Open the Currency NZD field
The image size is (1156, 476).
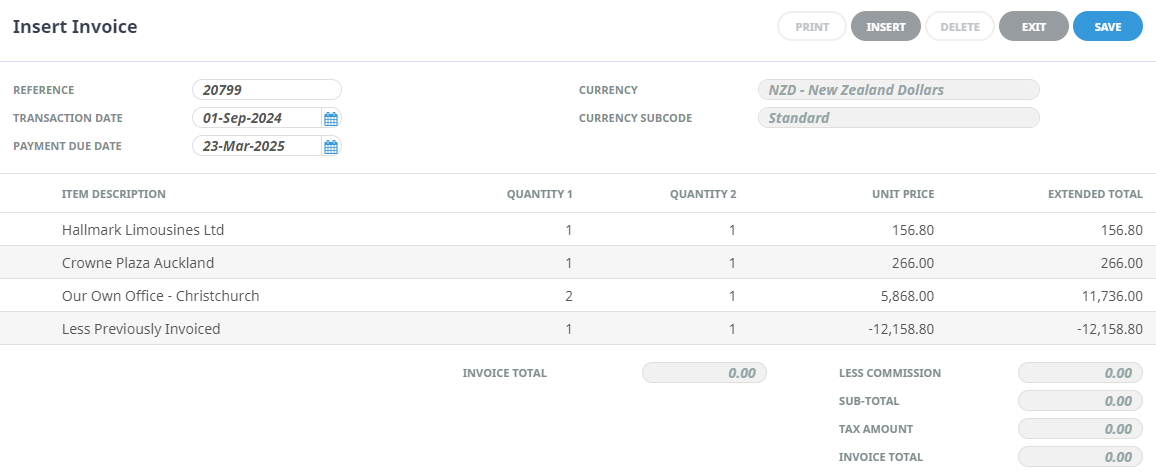898,90
